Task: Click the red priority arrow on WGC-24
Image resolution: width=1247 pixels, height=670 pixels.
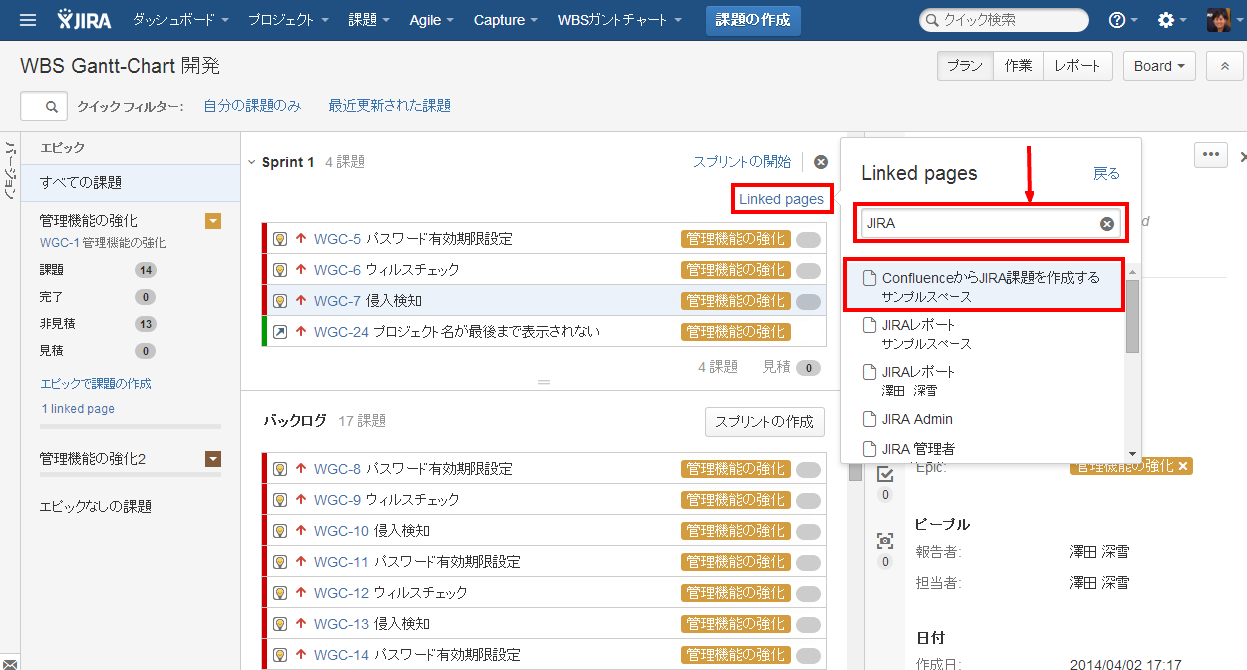Action: pos(300,332)
